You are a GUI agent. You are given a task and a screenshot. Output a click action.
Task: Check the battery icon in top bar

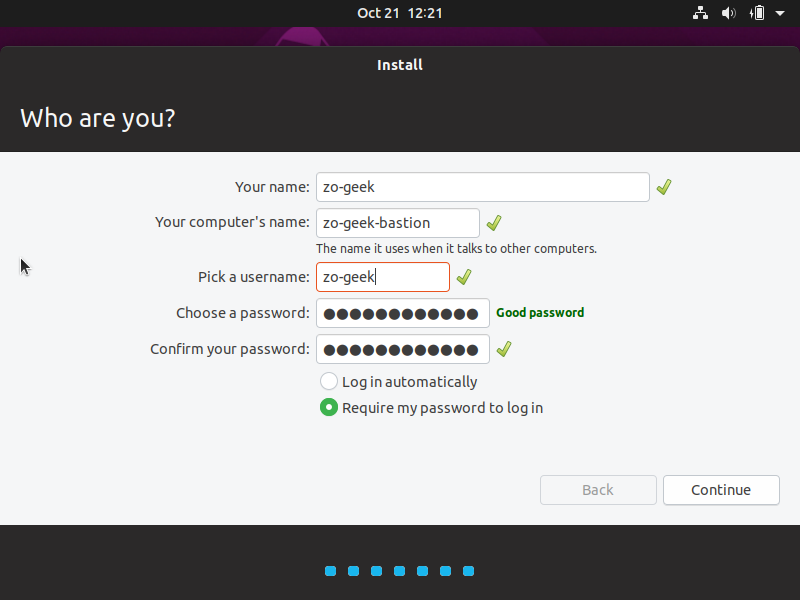click(x=757, y=13)
